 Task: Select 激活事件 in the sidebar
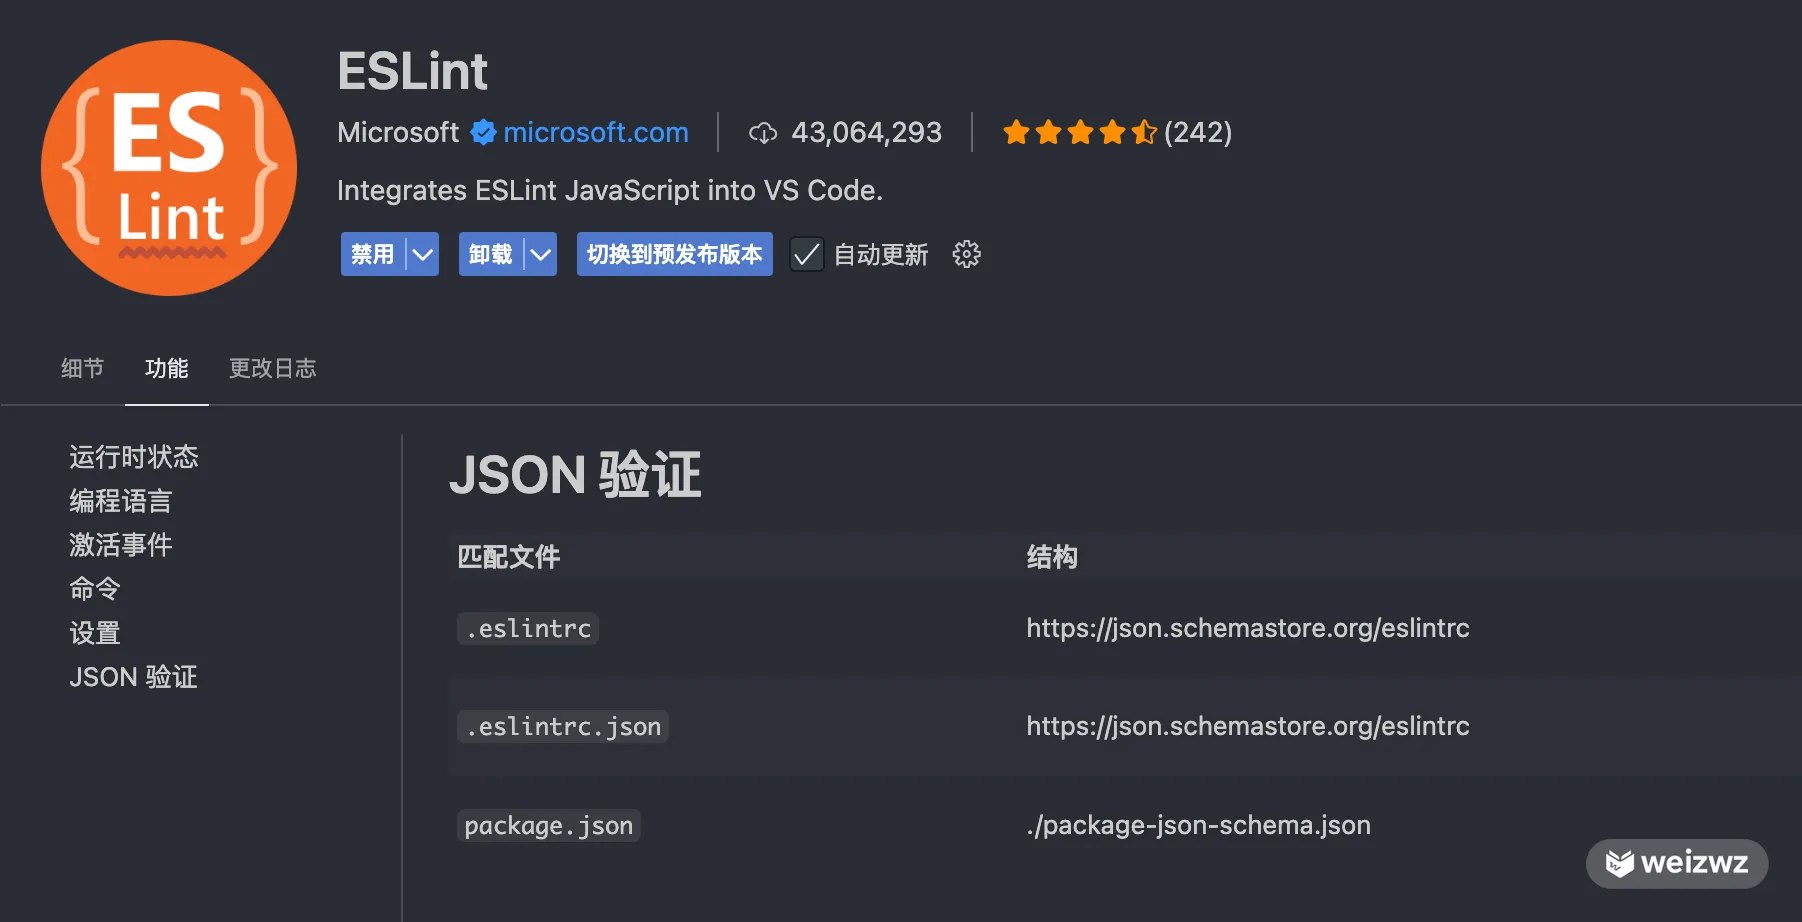pyautogui.click(x=121, y=545)
